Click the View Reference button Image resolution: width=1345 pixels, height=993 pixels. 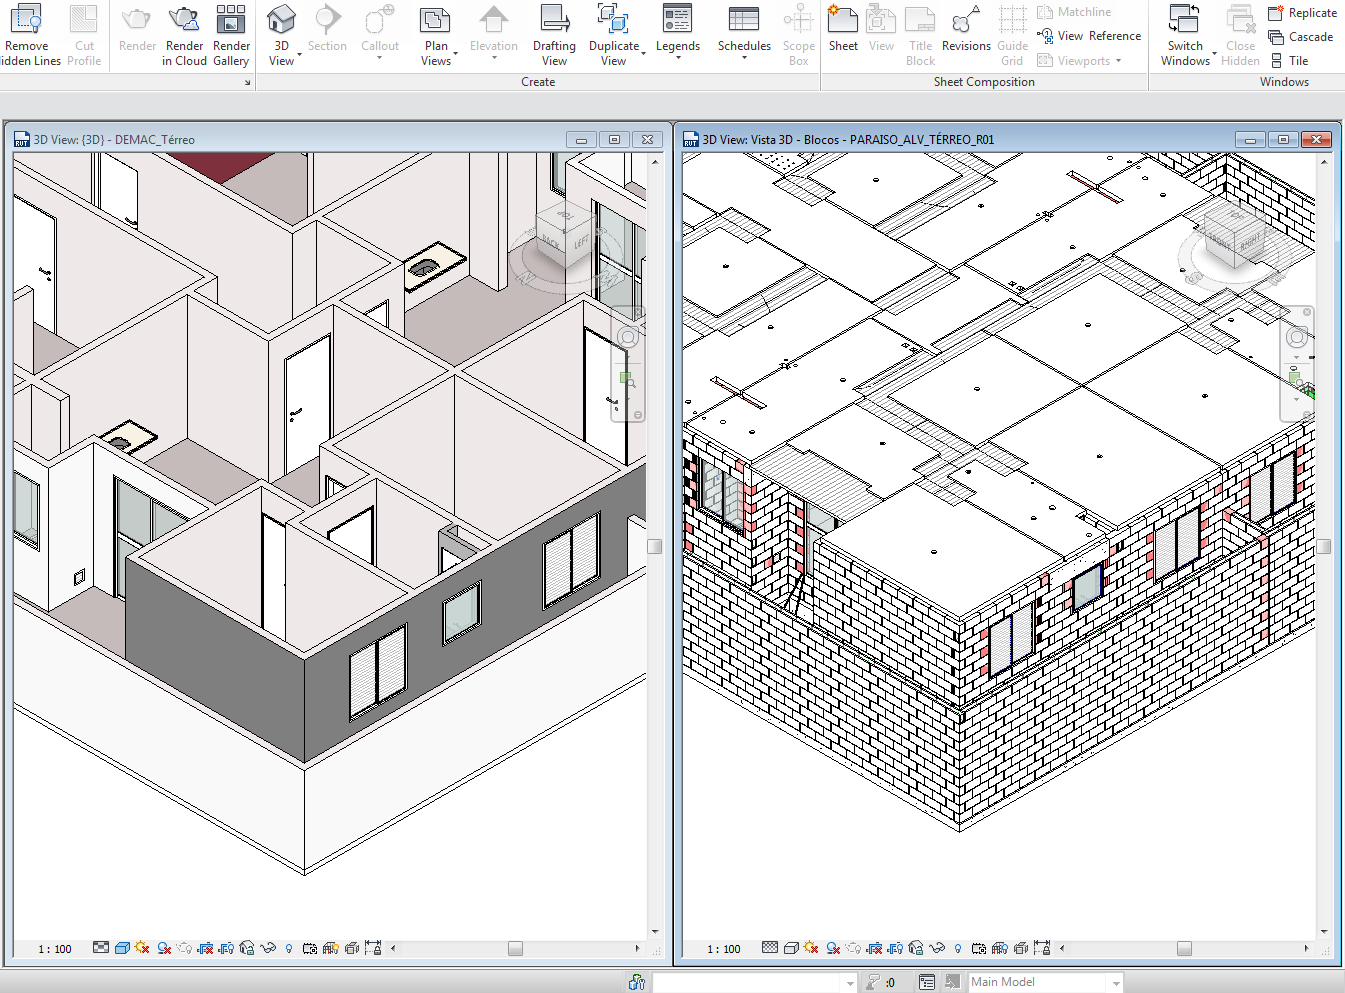(1089, 36)
